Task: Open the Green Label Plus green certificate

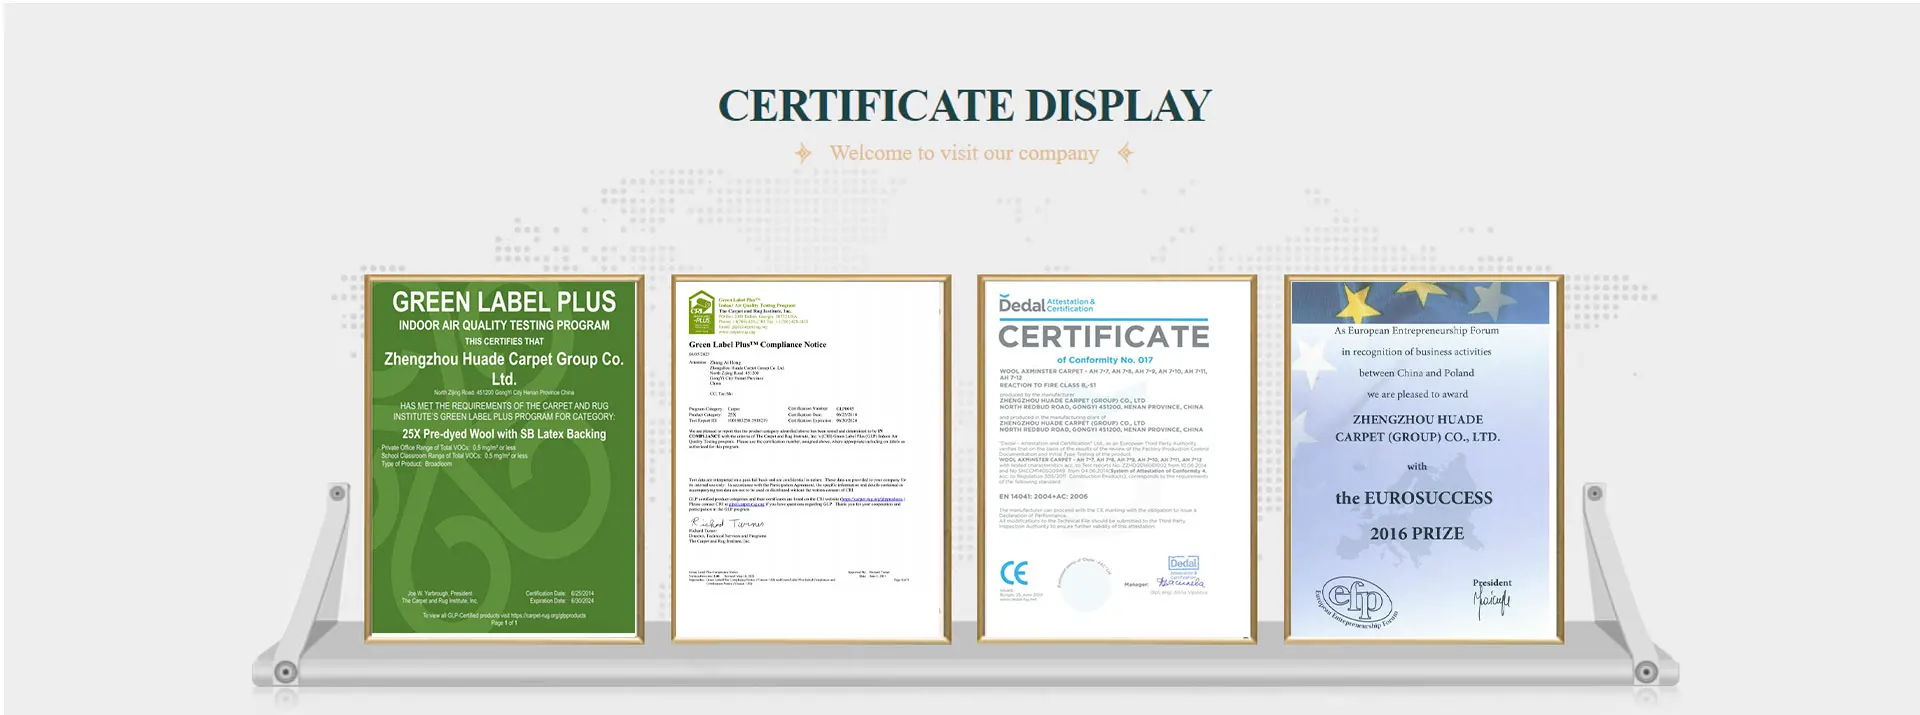Action: tap(504, 458)
